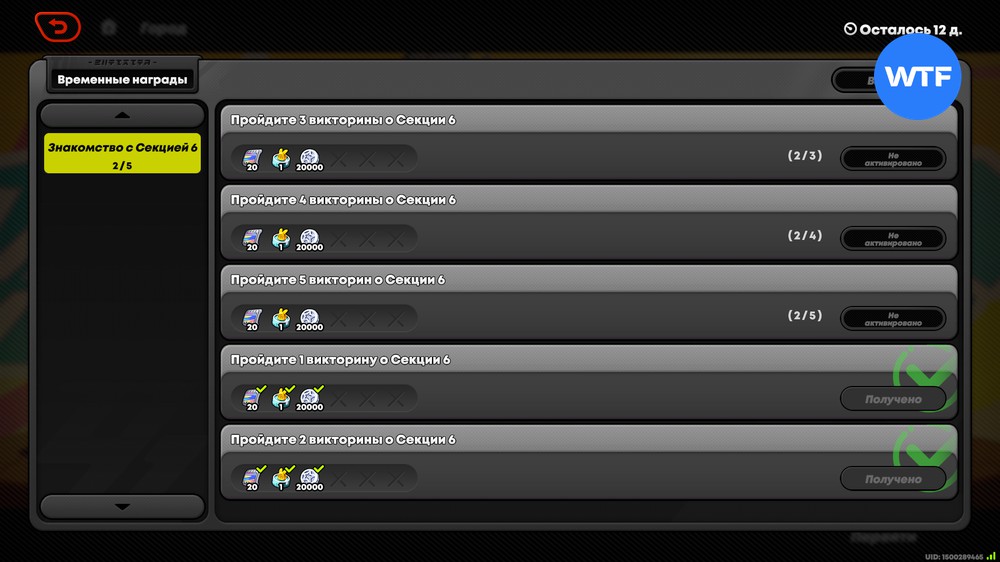
Task: Click the trophy reward in 5-quiz task
Action: (281, 318)
